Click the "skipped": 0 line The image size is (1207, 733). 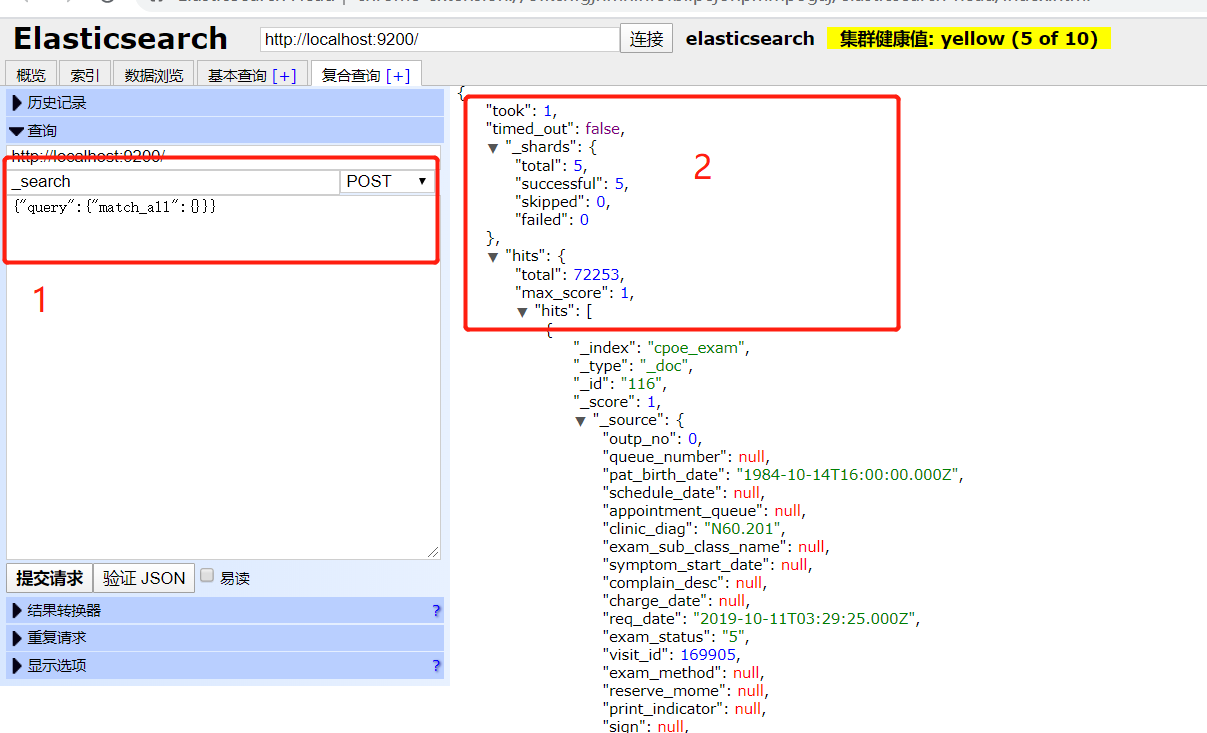[x=563, y=201]
